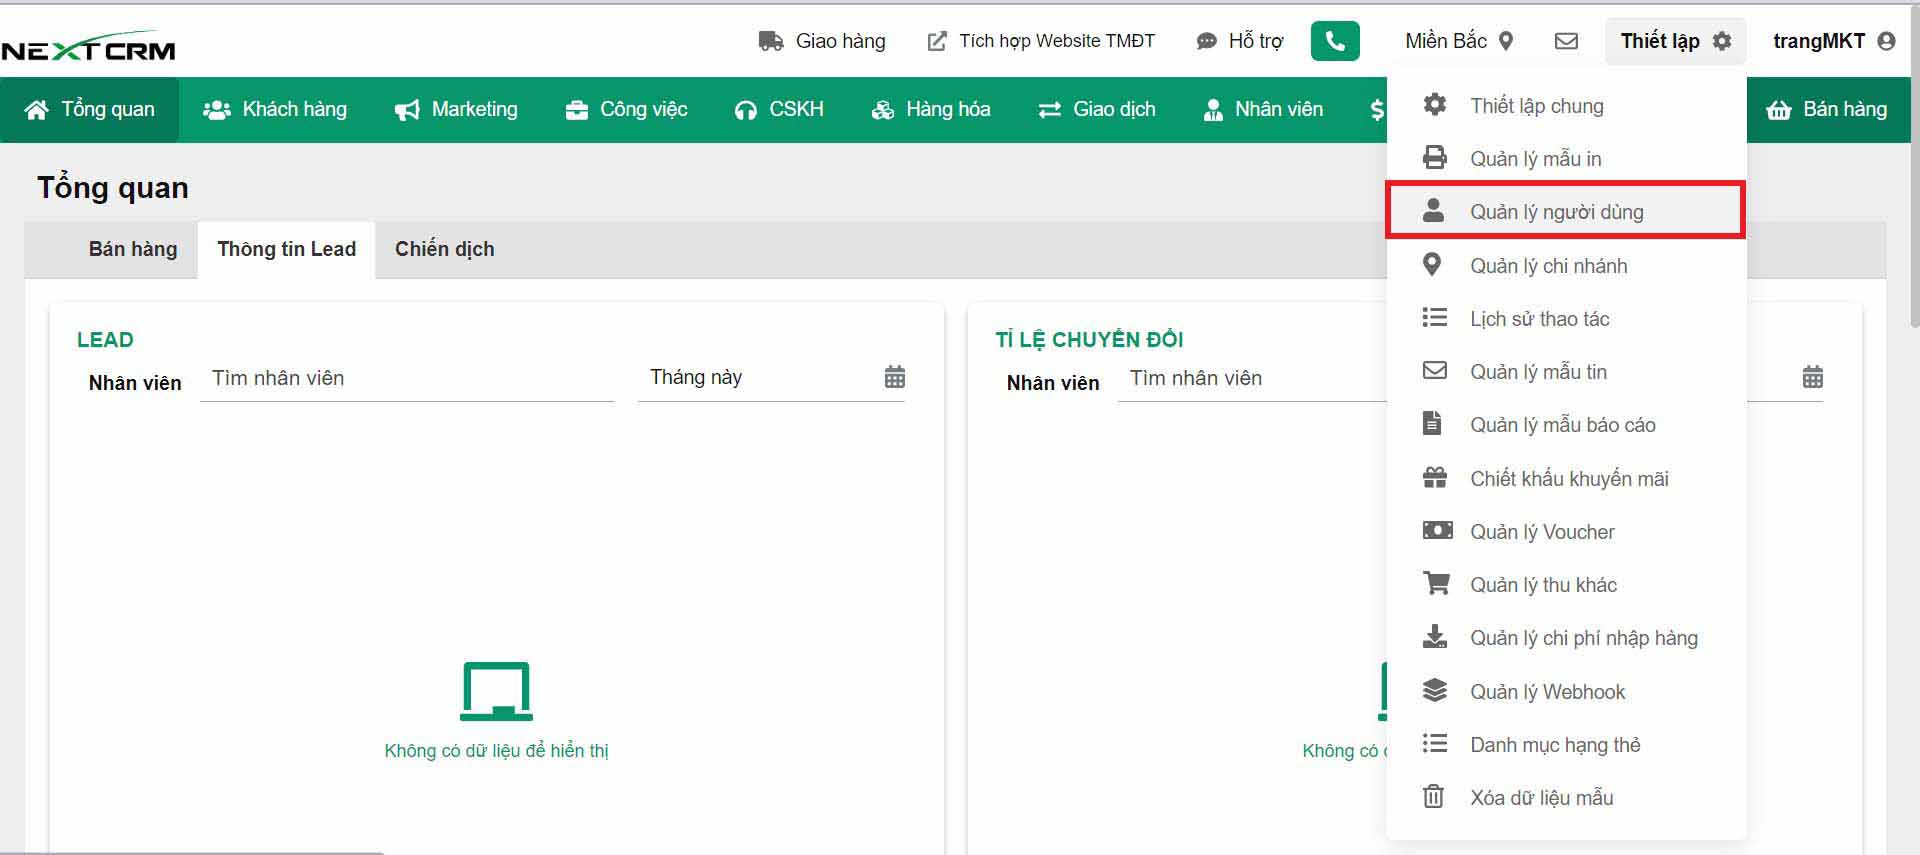
Task: Open the Miền Bắc branch selector
Action: point(1458,41)
